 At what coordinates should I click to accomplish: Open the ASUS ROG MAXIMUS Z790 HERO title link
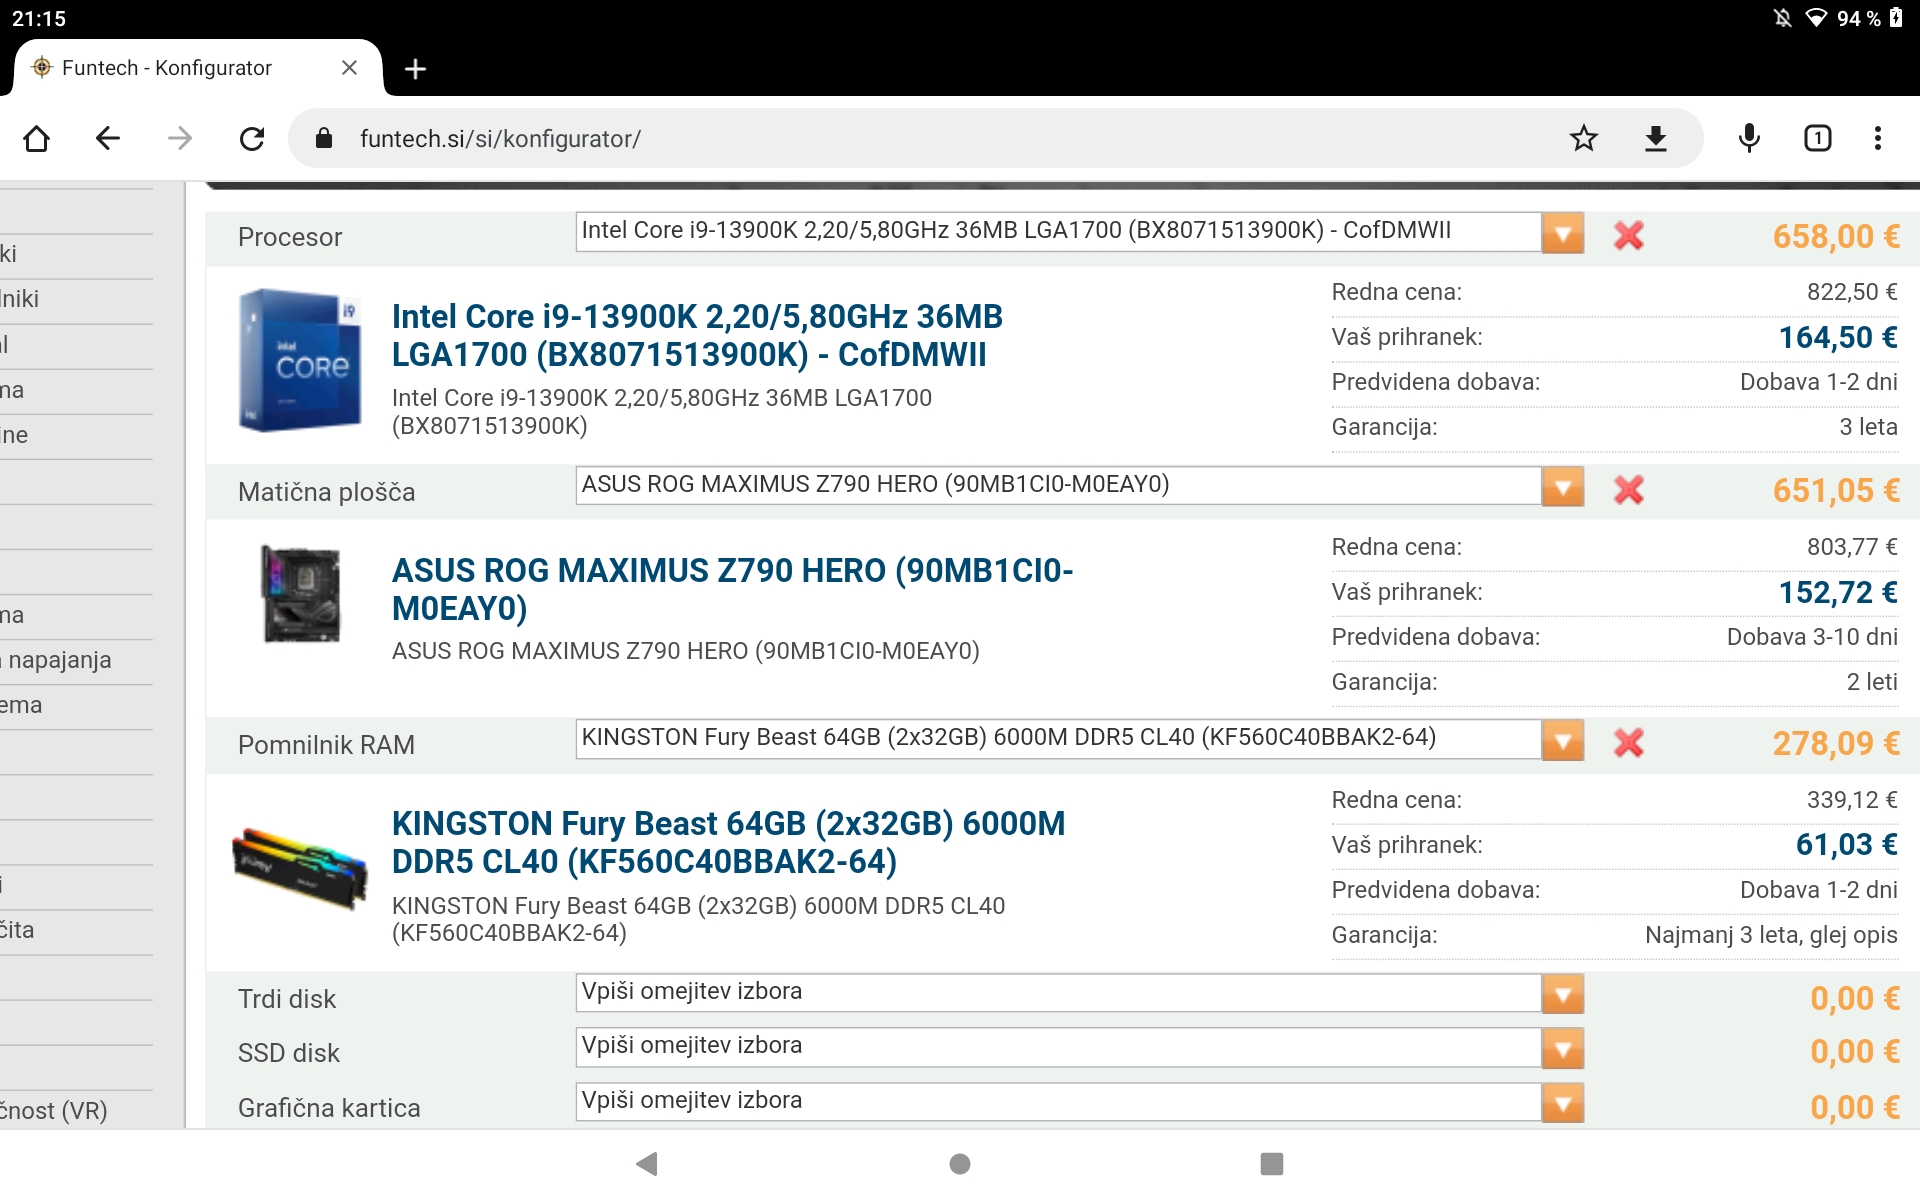pyautogui.click(x=732, y=589)
